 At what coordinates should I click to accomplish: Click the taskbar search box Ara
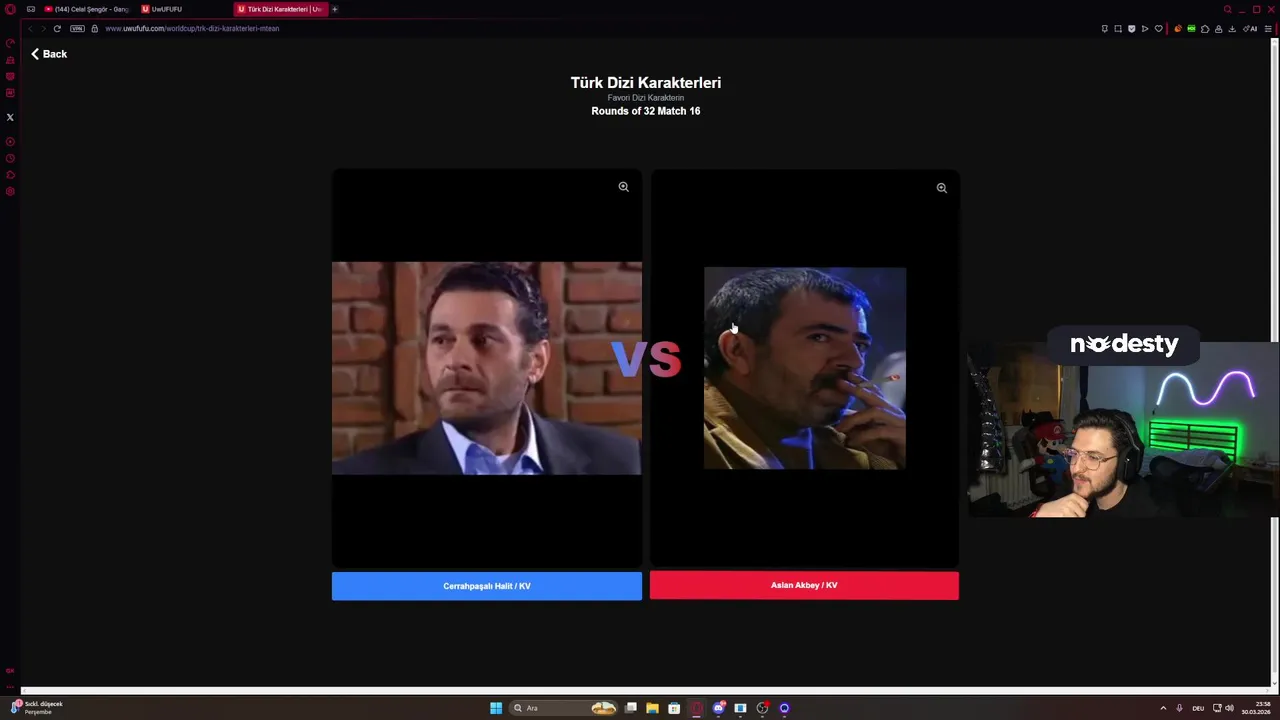(x=562, y=708)
